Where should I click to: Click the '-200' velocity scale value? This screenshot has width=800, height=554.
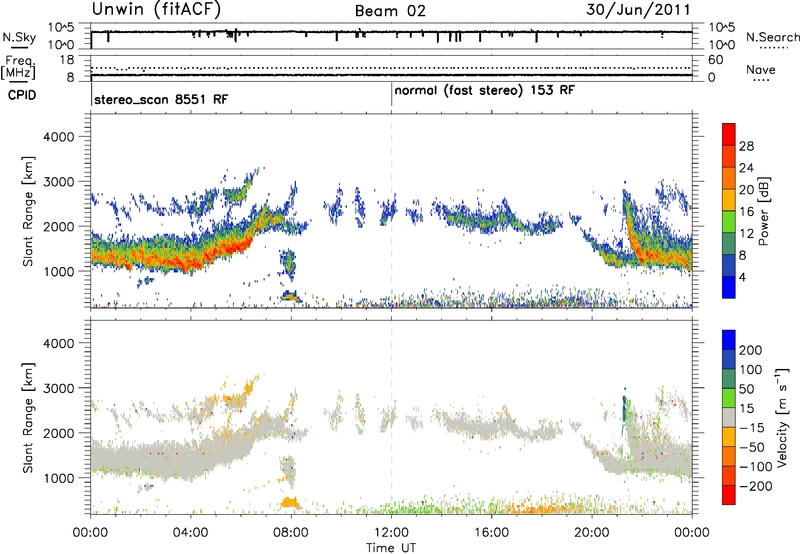(x=756, y=486)
